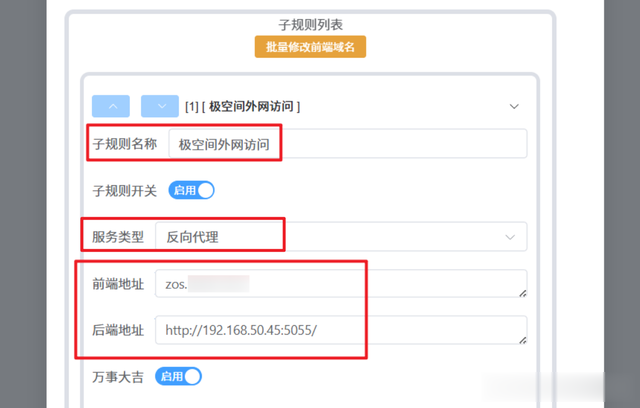Disable the 万事大吉 switch
This screenshot has height=408, width=640.
point(178,376)
